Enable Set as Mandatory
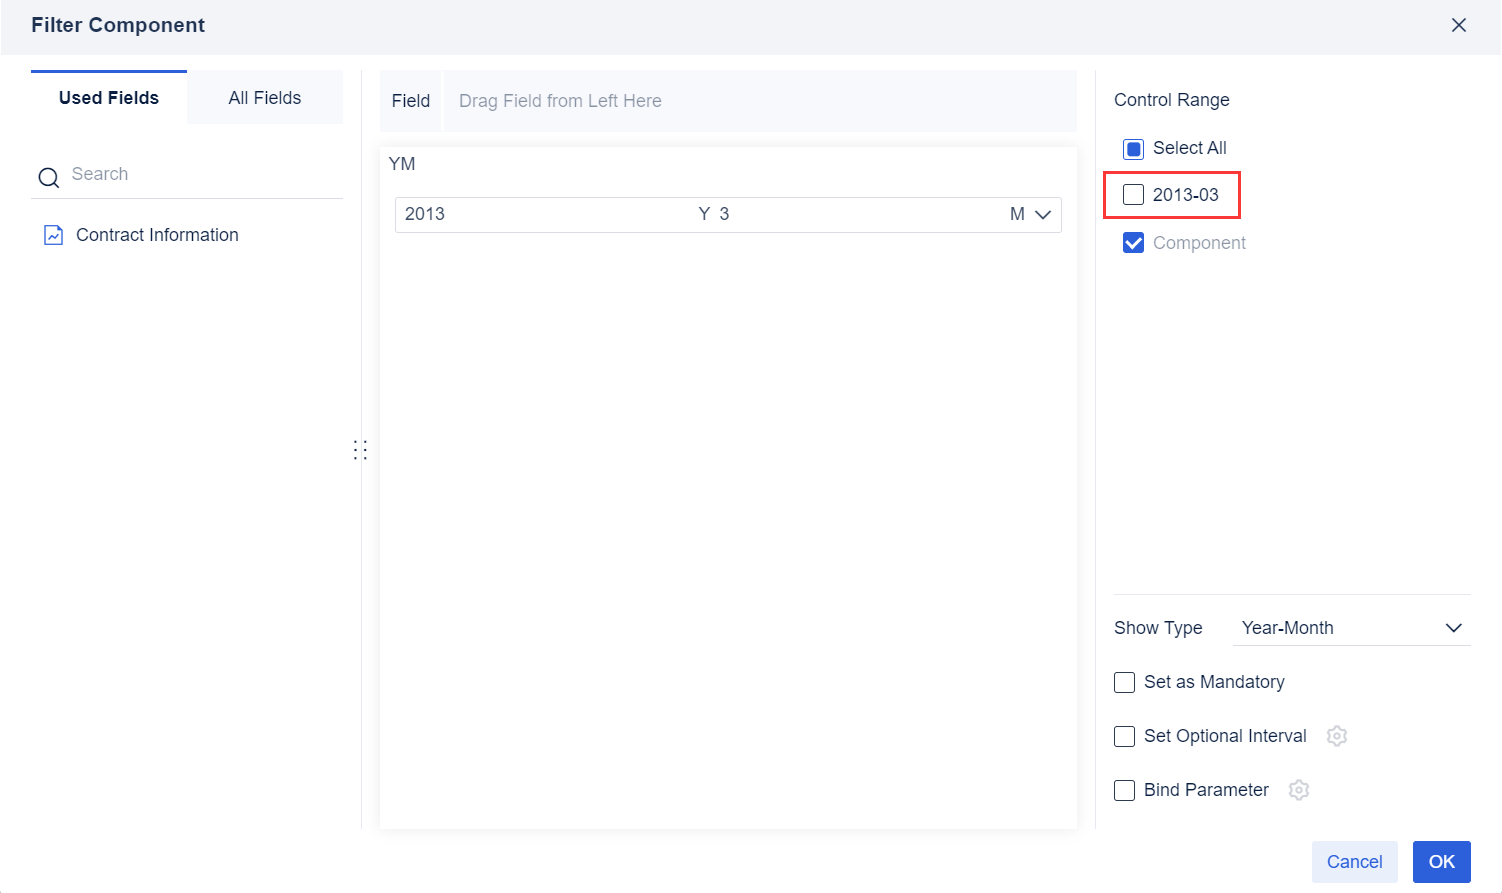The height and width of the screenshot is (893, 1502). pos(1124,682)
